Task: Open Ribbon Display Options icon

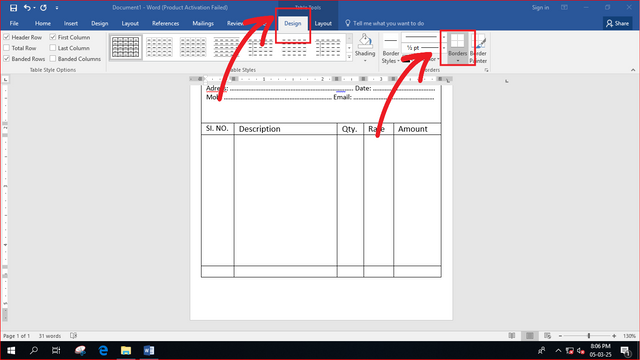Action: click(x=564, y=7)
